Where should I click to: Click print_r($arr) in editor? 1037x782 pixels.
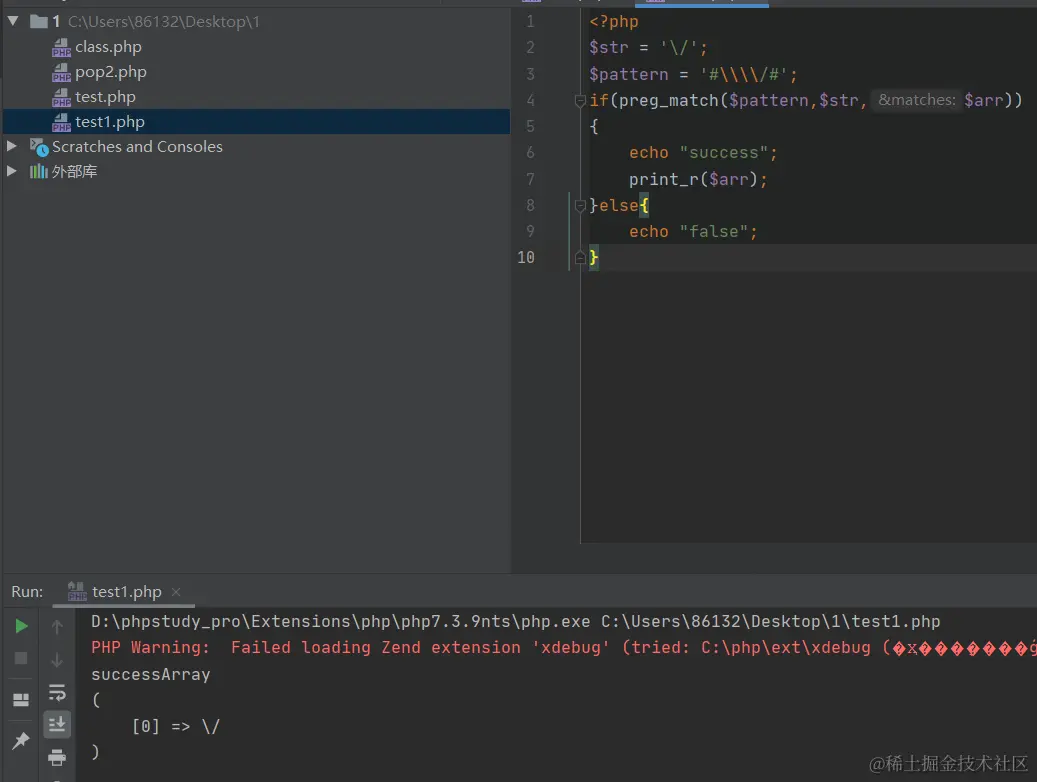(x=698, y=179)
